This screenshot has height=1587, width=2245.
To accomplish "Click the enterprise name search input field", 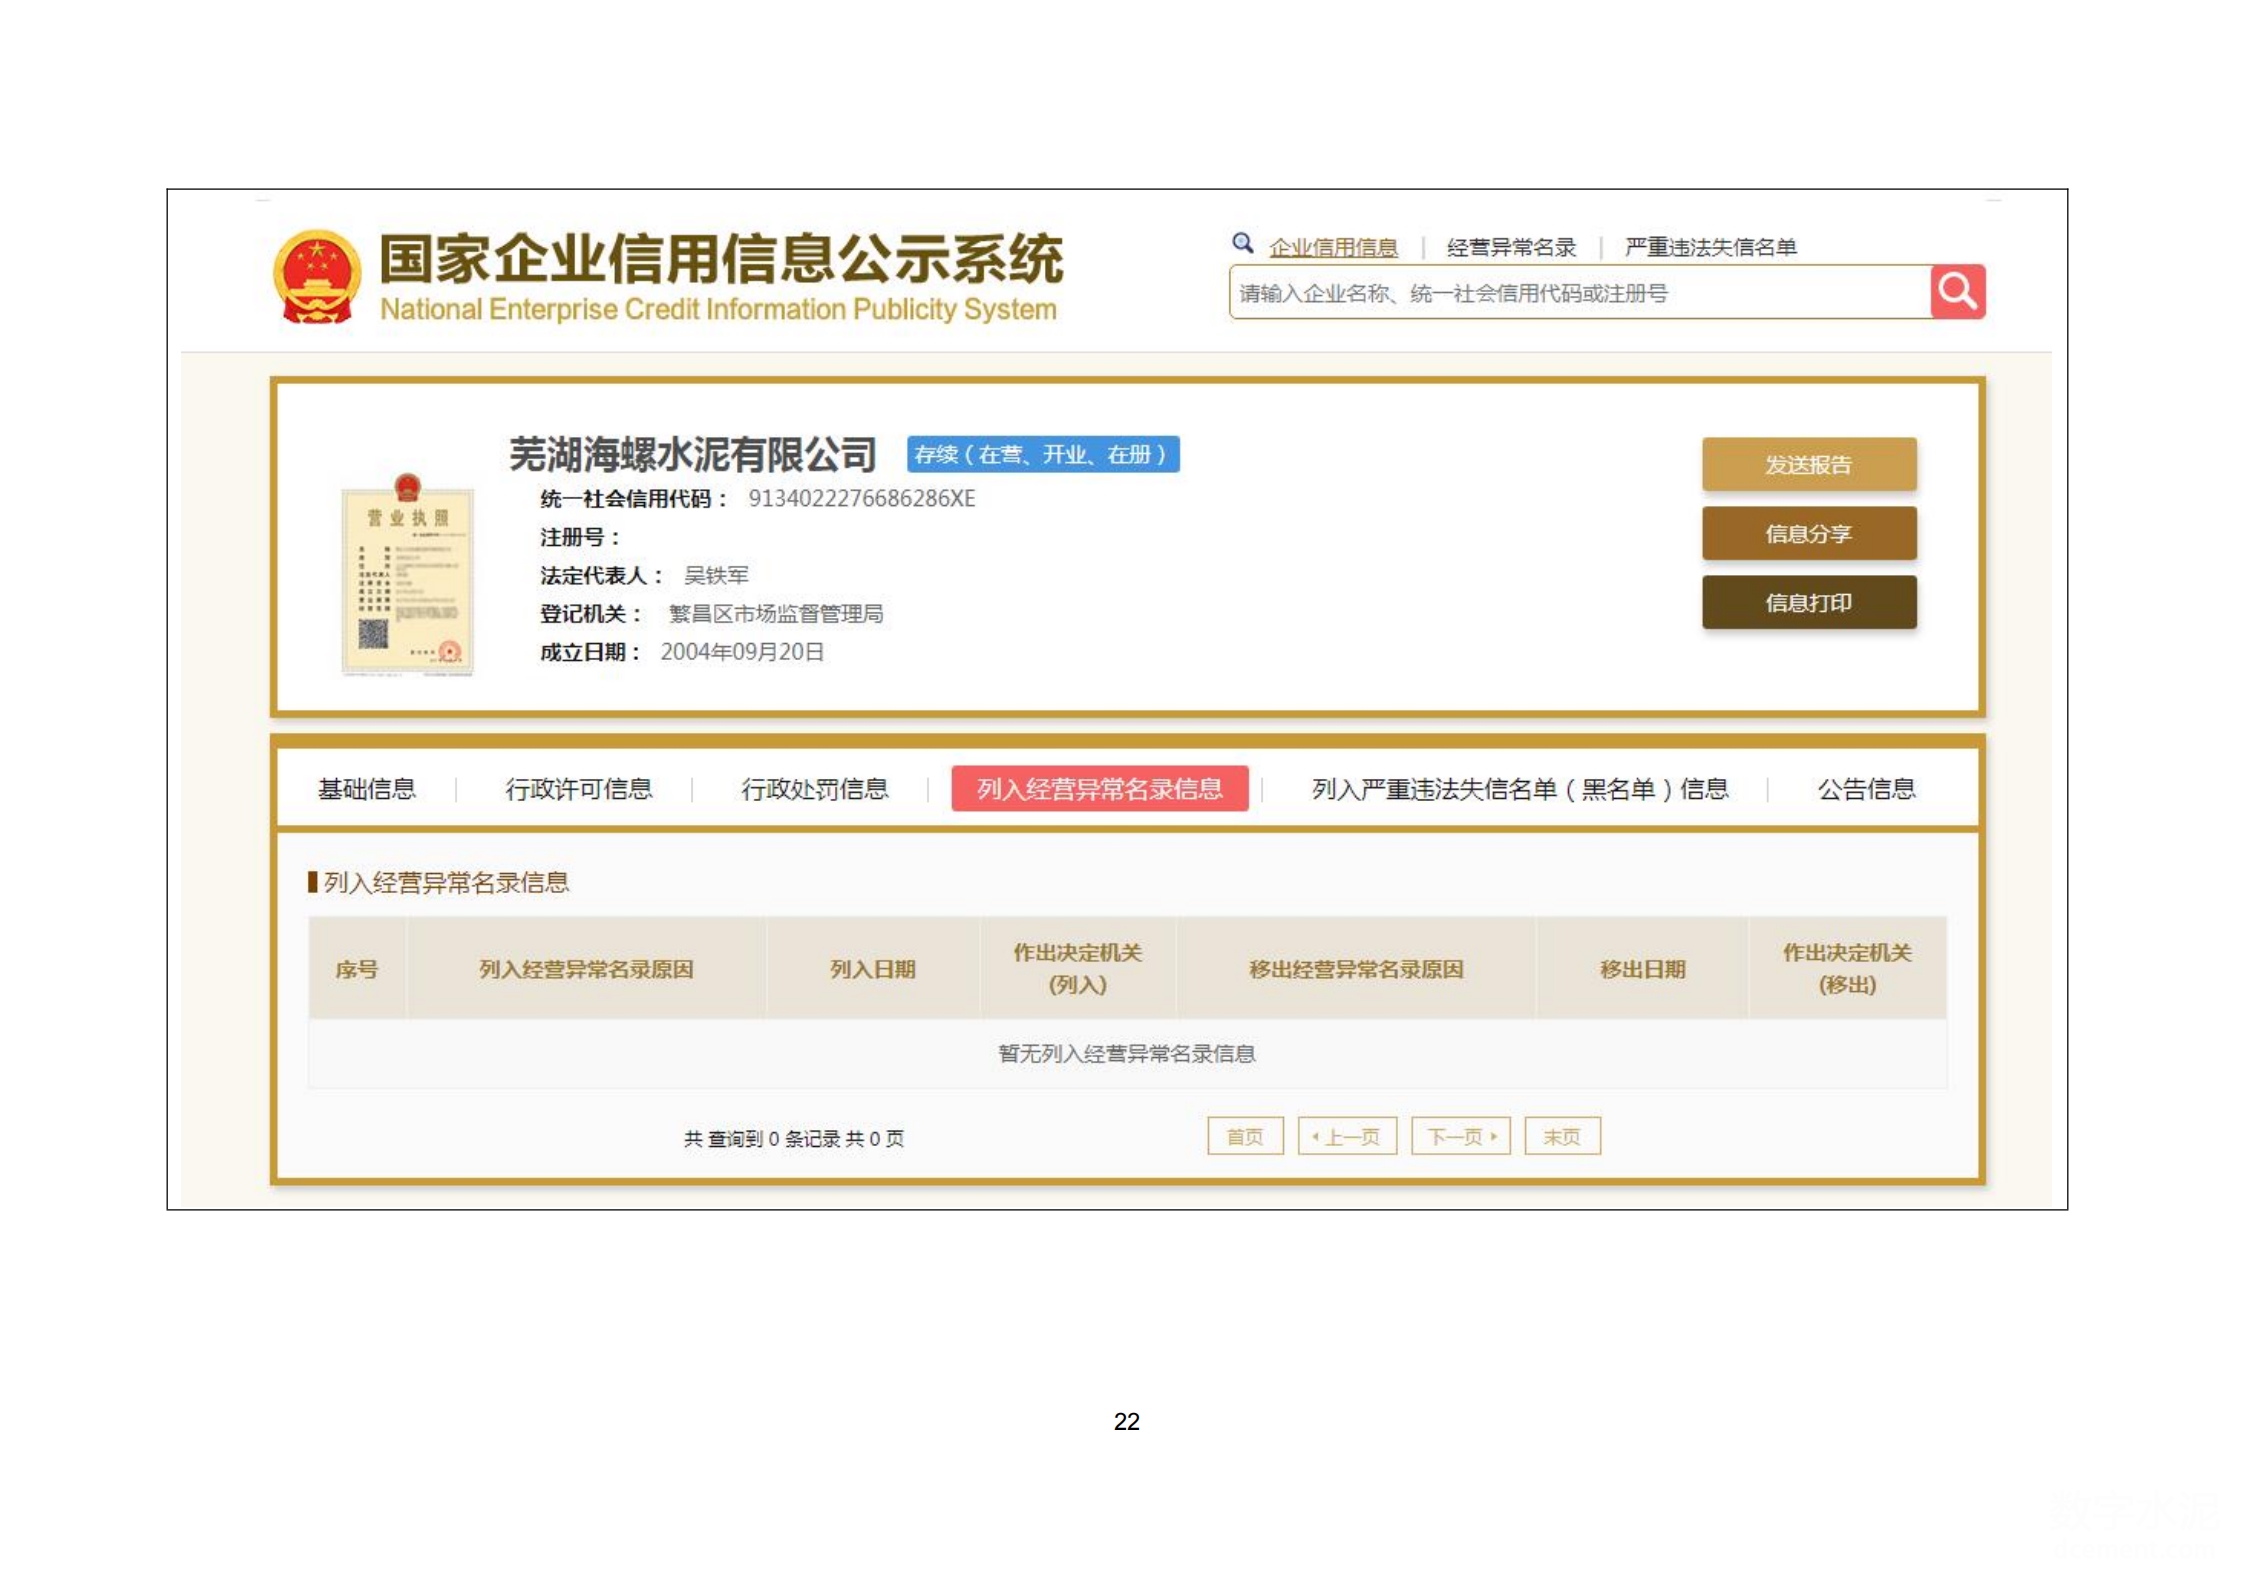I will pyautogui.click(x=1578, y=293).
